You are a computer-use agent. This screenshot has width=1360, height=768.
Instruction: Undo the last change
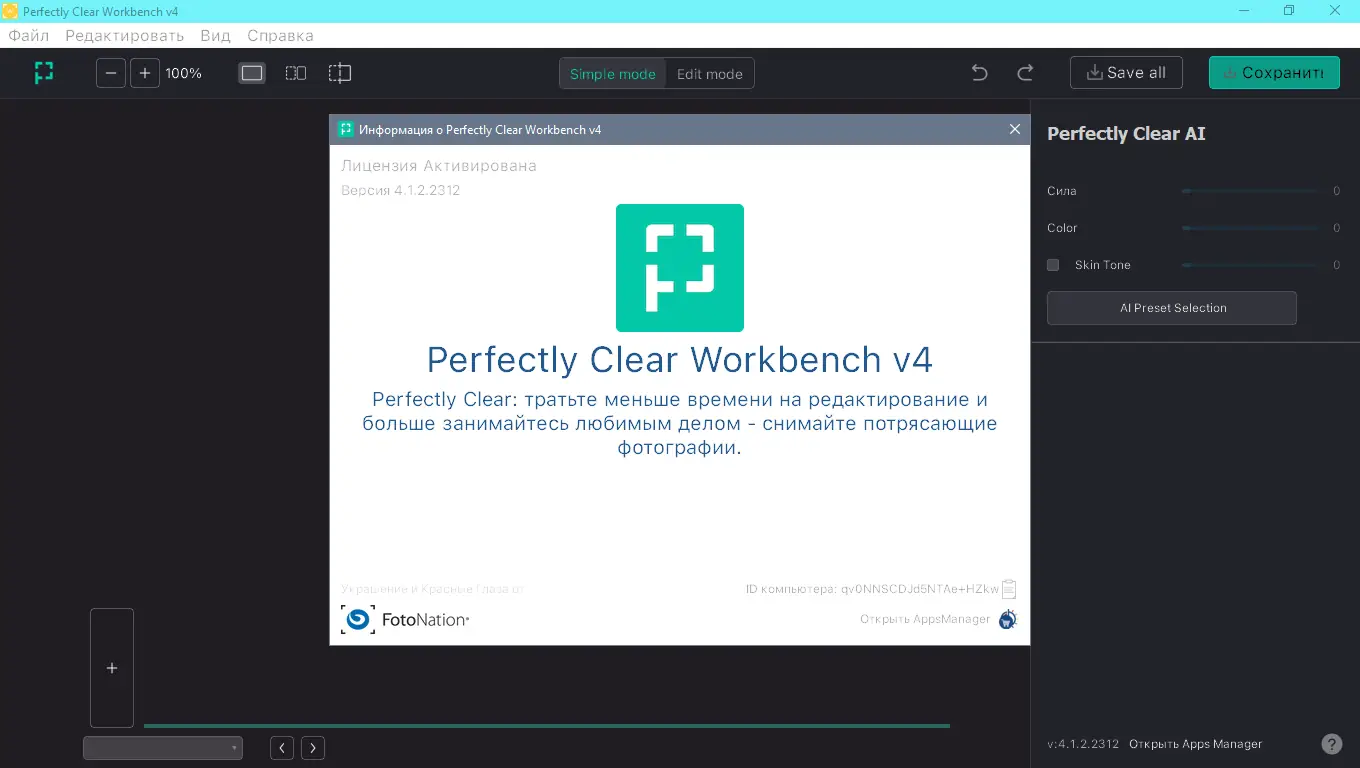(980, 73)
